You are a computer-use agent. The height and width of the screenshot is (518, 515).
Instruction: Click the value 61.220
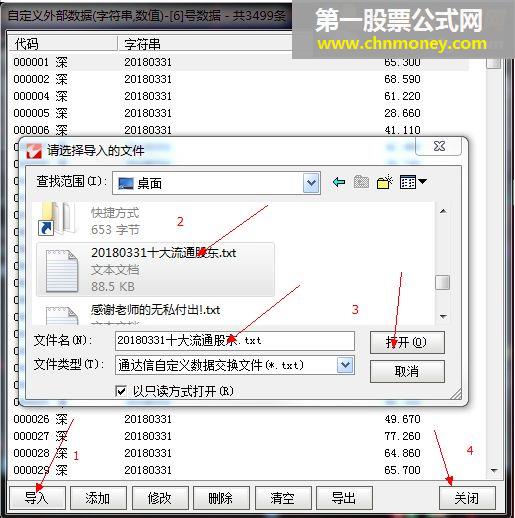click(402, 96)
